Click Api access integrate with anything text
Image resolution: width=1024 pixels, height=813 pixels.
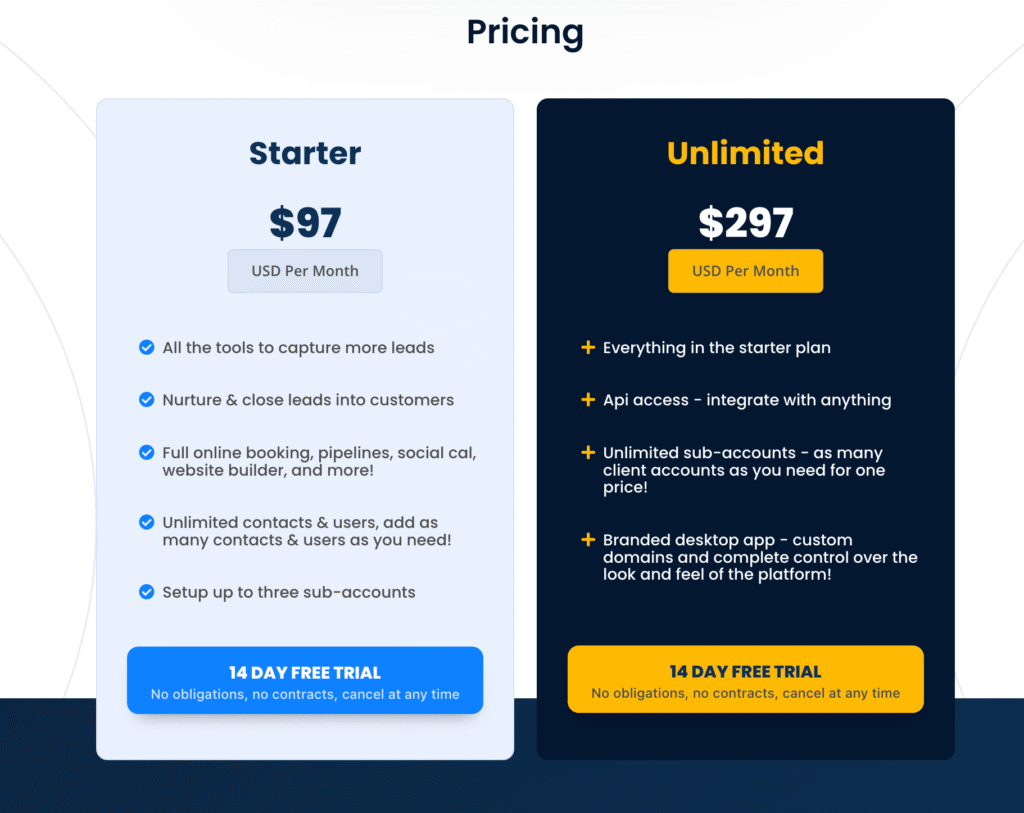[x=746, y=400]
